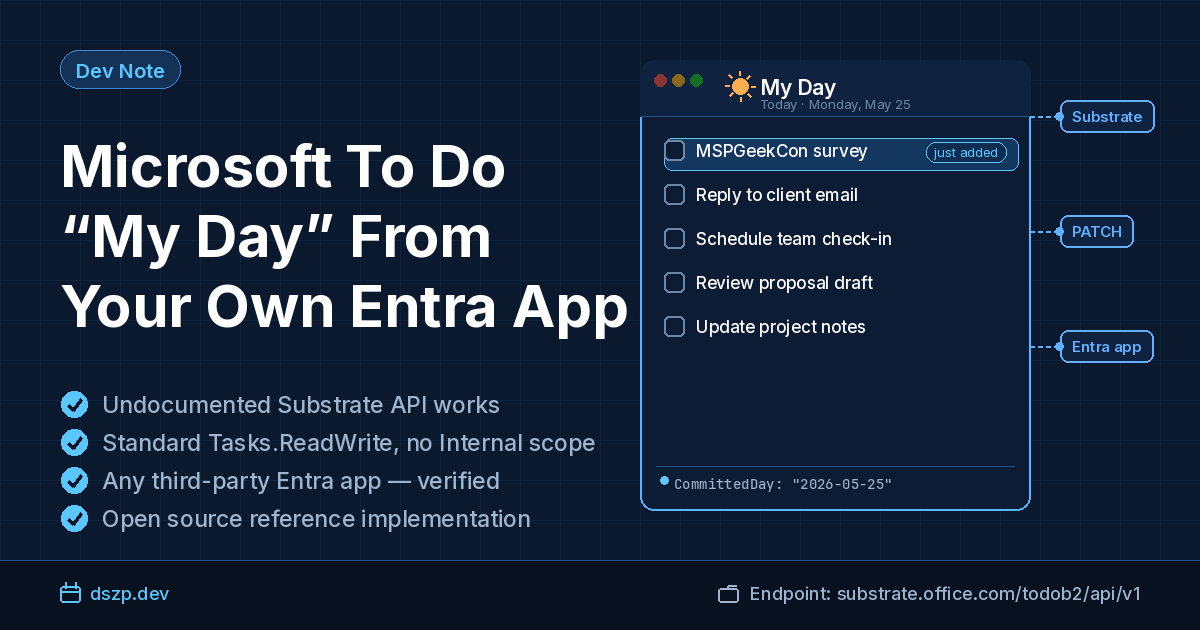
Task: Click the Dev Note badge
Action: point(120,70)
